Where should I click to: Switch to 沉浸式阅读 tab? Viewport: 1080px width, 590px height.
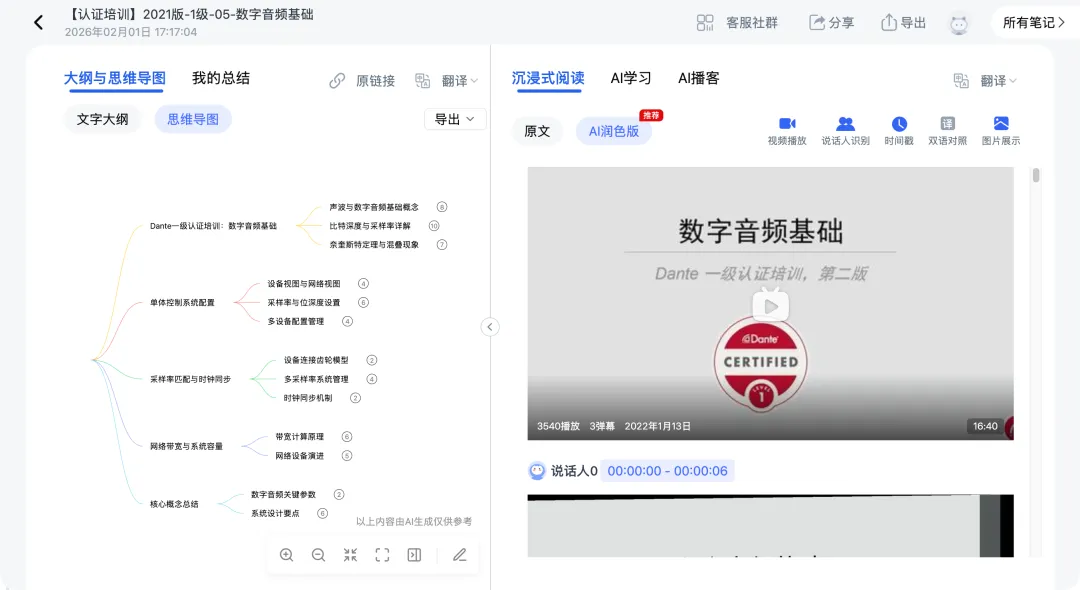548,78
